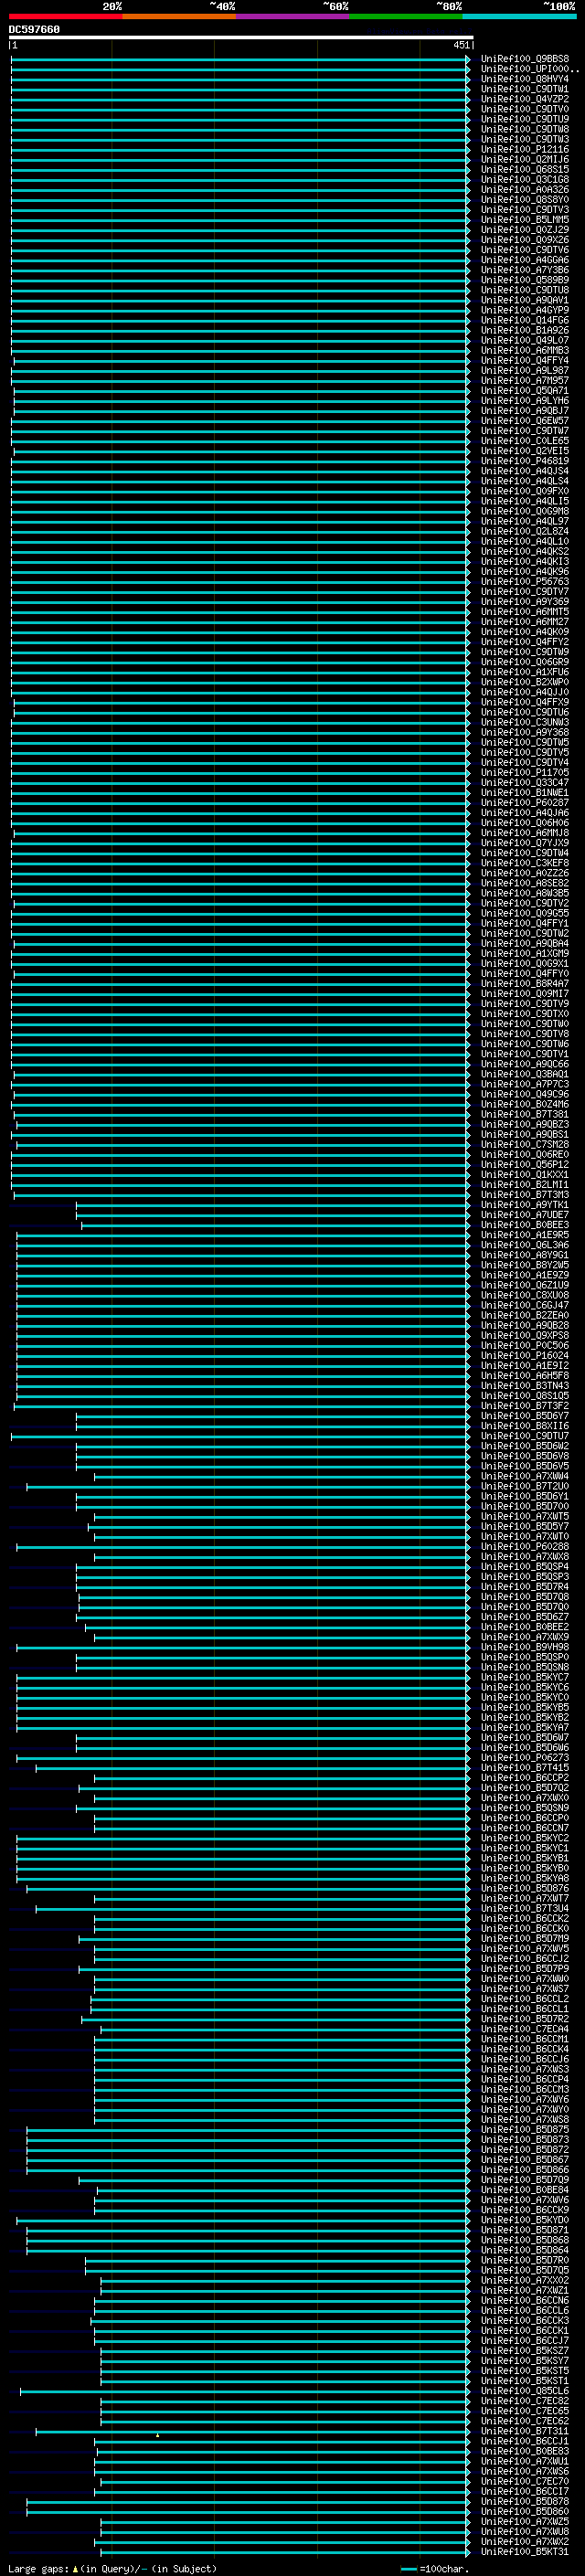The width and height of the screenshot is (585, 2576).
Task: Select hit label UniRef100_A8SE82
Action: pos(525,883)
